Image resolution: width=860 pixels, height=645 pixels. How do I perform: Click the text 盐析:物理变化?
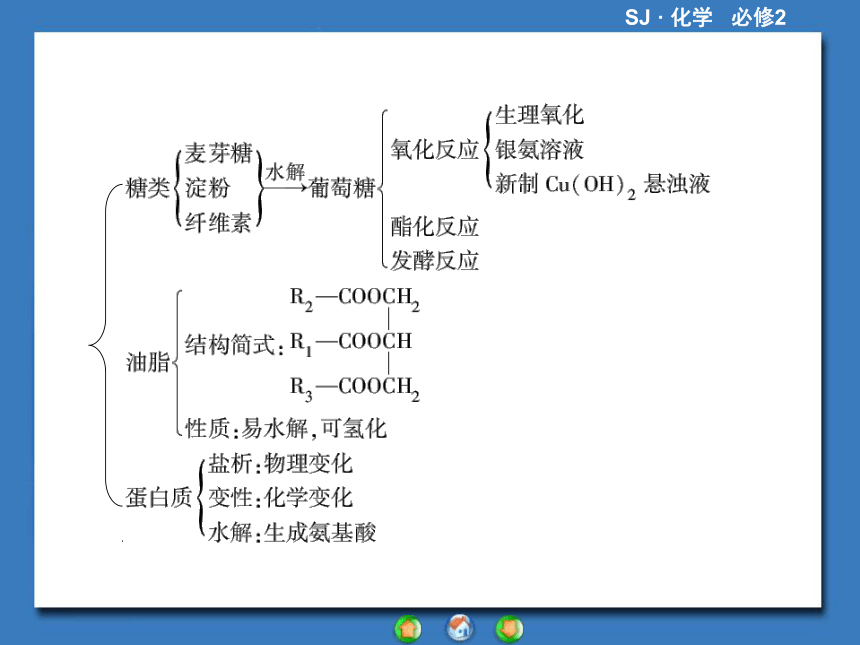tap(280, 464)
